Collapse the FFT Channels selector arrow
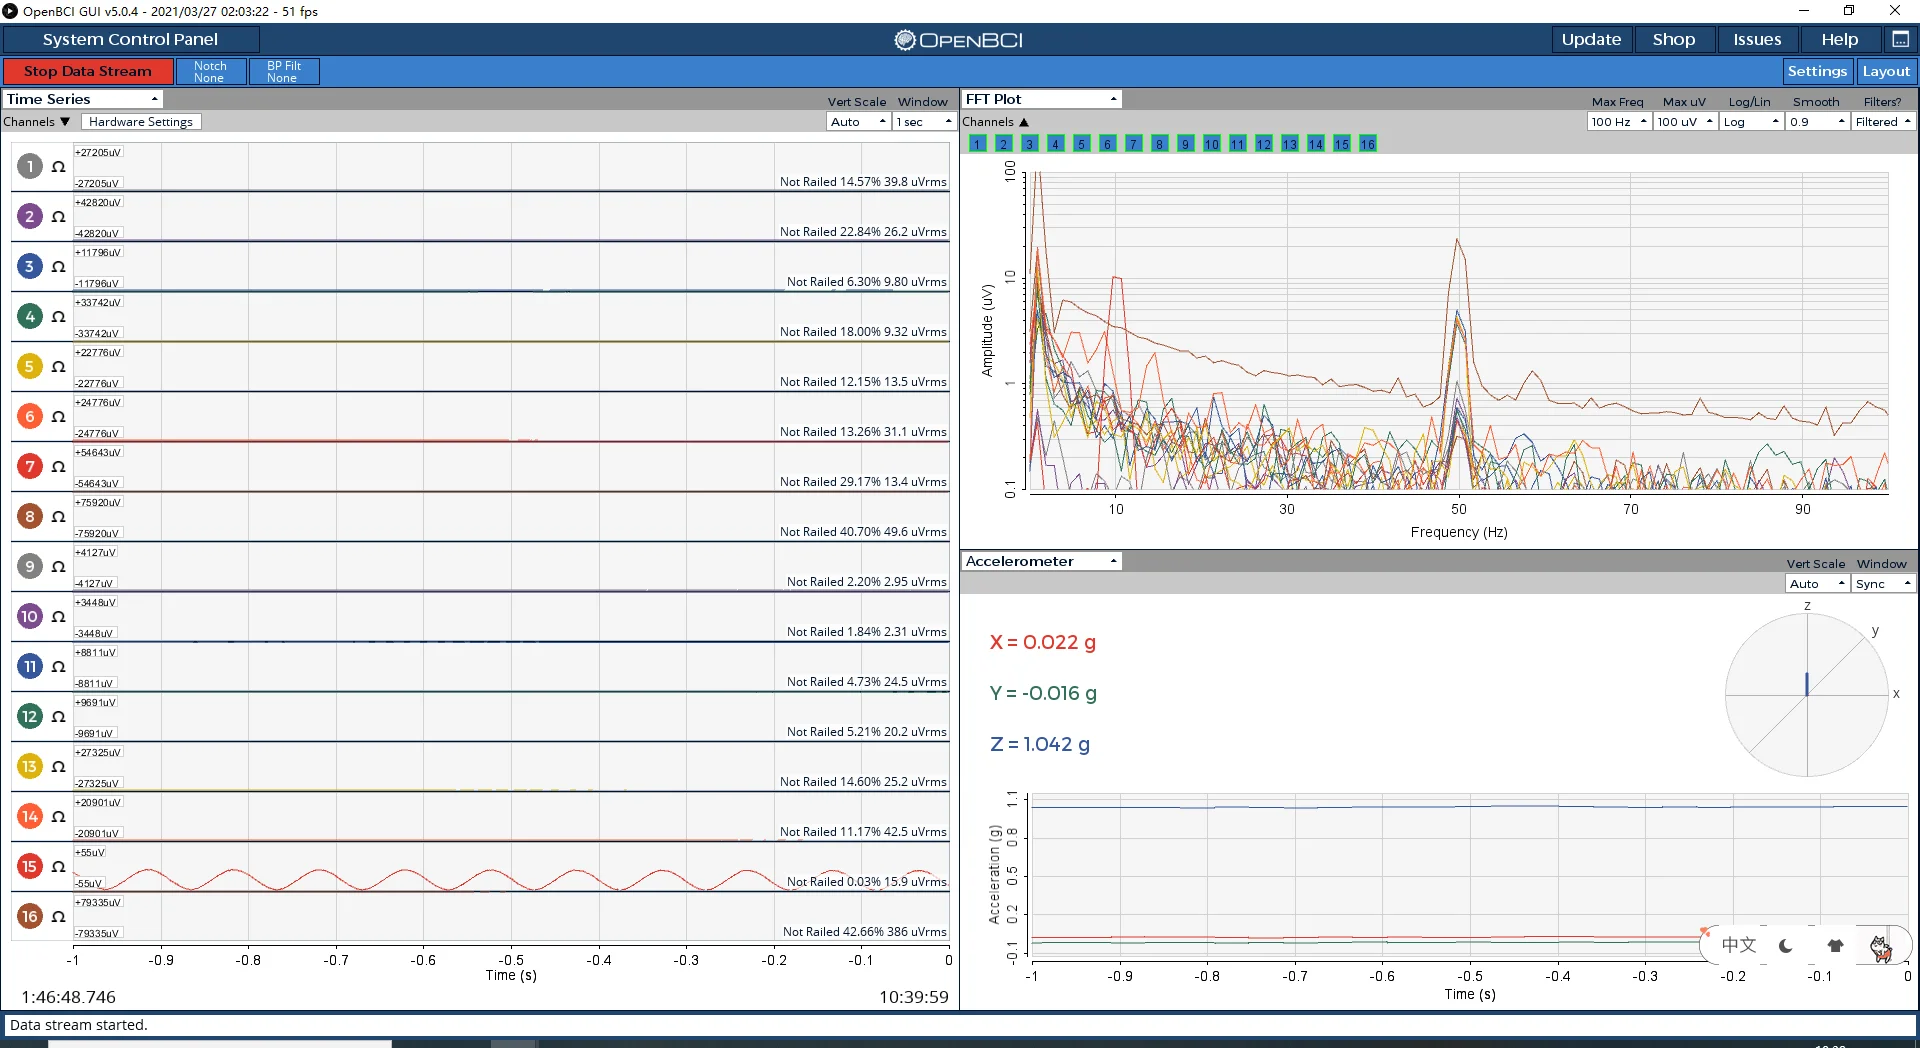 click(x=1024, y=122)
